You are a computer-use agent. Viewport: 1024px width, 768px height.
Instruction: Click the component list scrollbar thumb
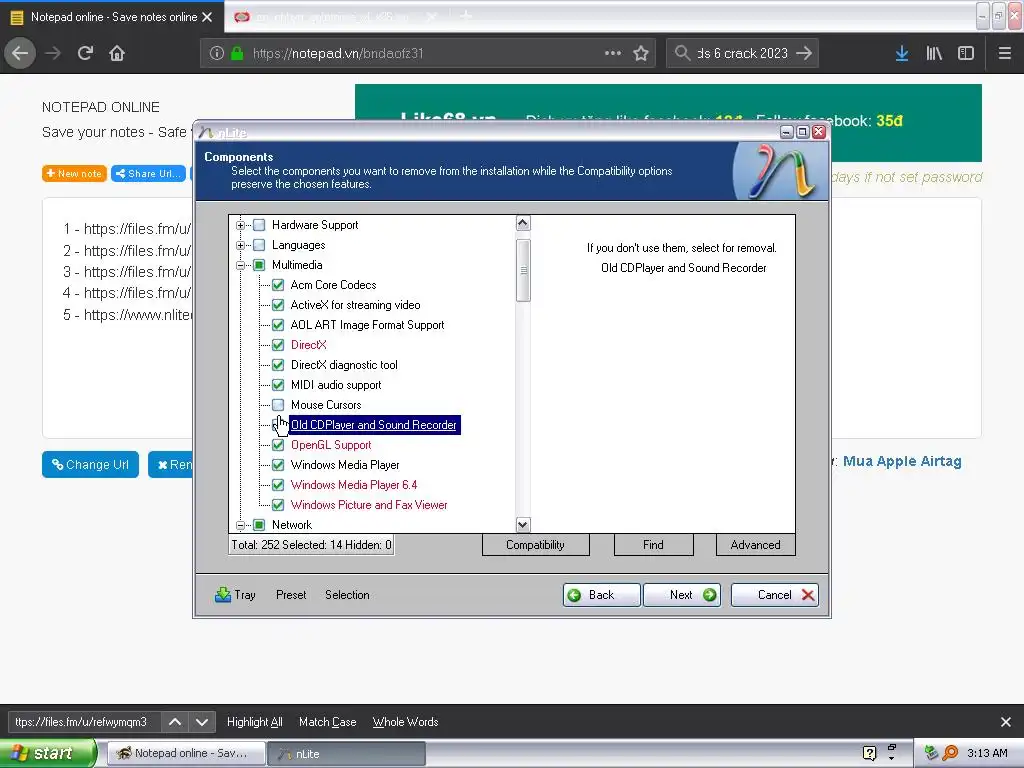click(x=523, y=270)
